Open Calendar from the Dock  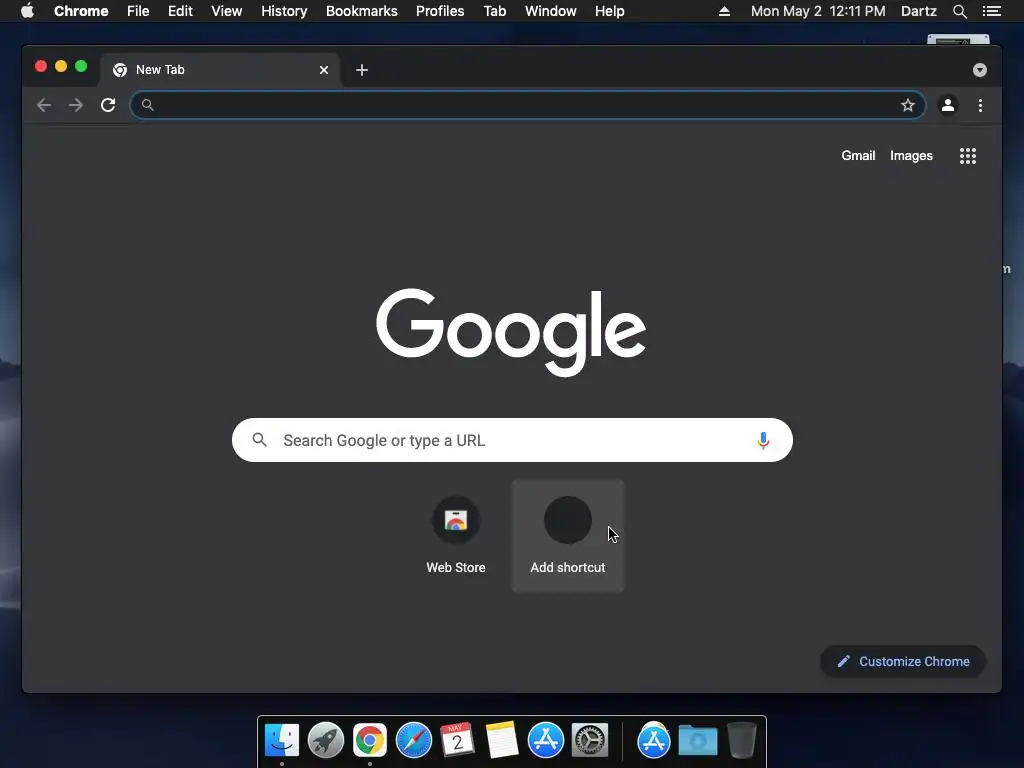tap(457, 740)
